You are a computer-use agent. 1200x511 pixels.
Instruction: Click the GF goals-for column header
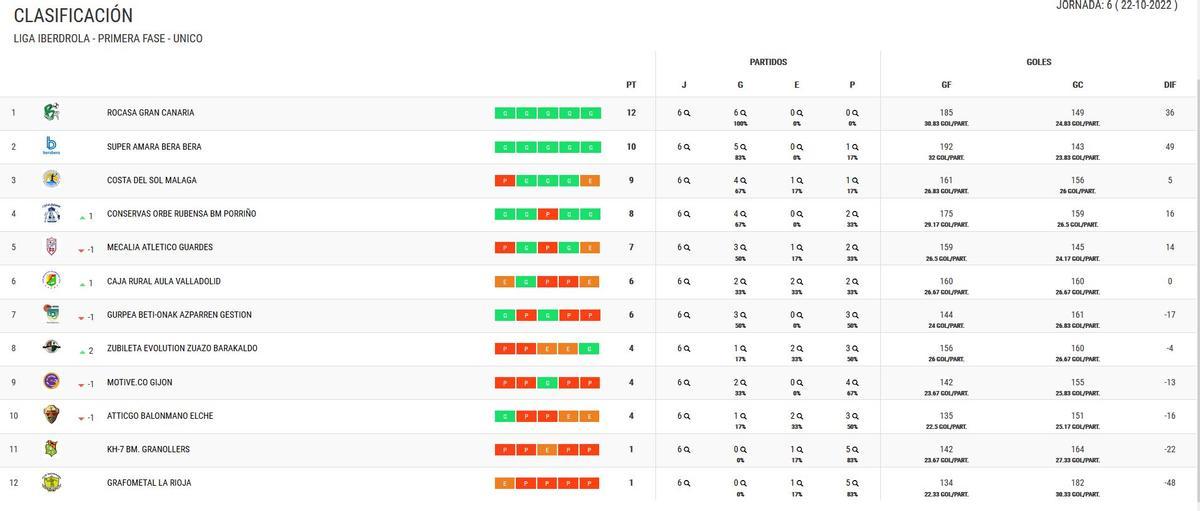(x=946, y=85)
